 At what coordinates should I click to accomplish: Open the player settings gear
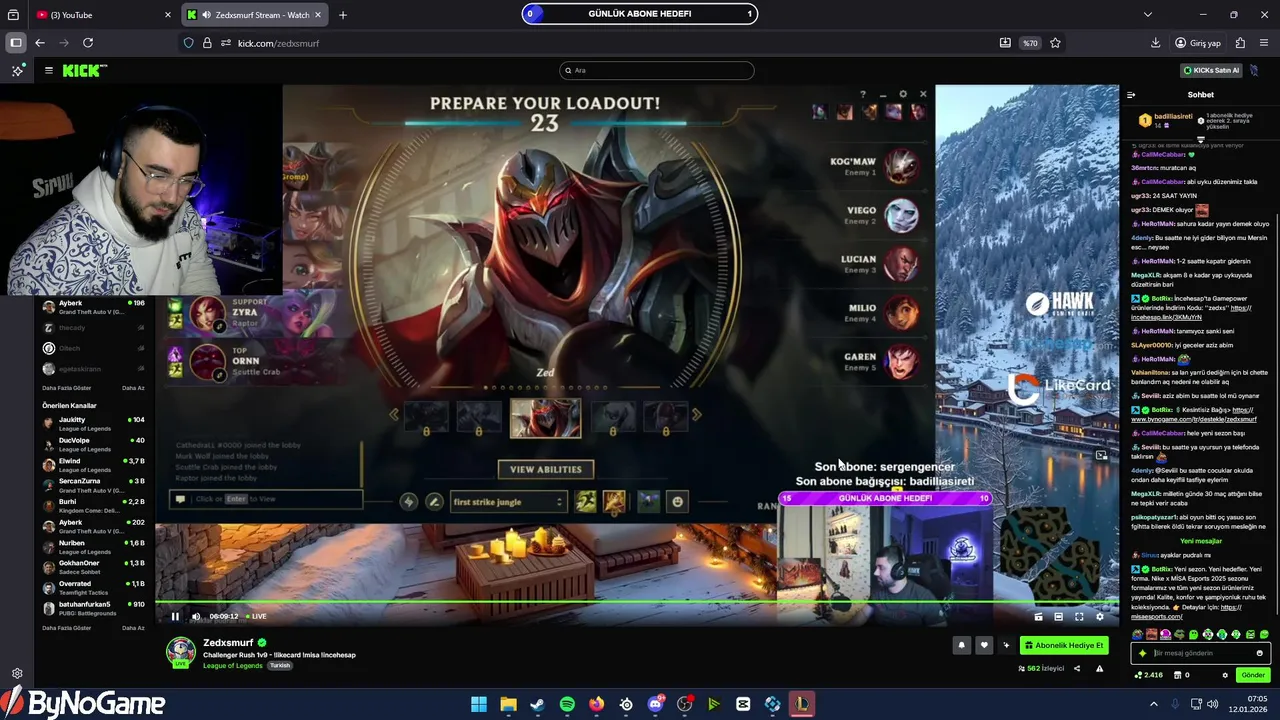tap(1100, 616)
